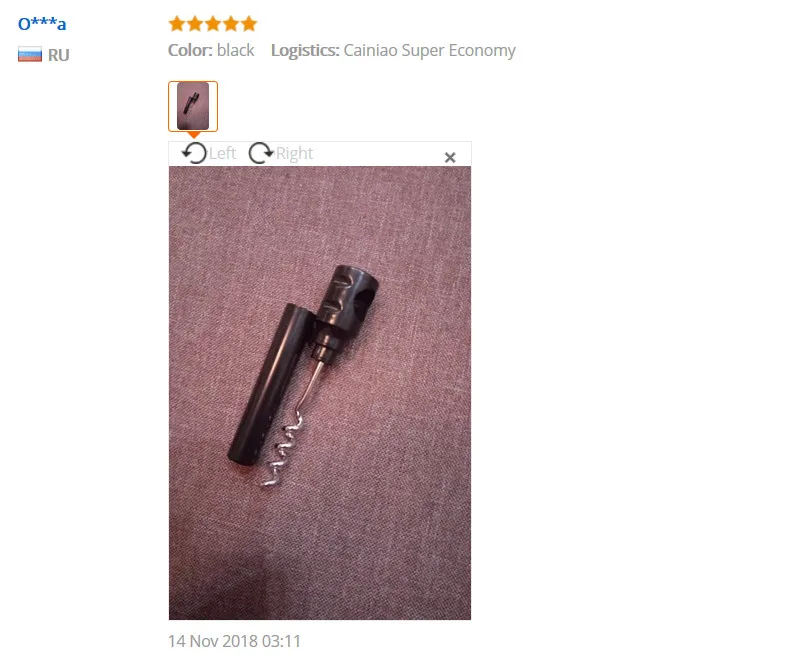Click the second orange rating star

pos(195,24)
